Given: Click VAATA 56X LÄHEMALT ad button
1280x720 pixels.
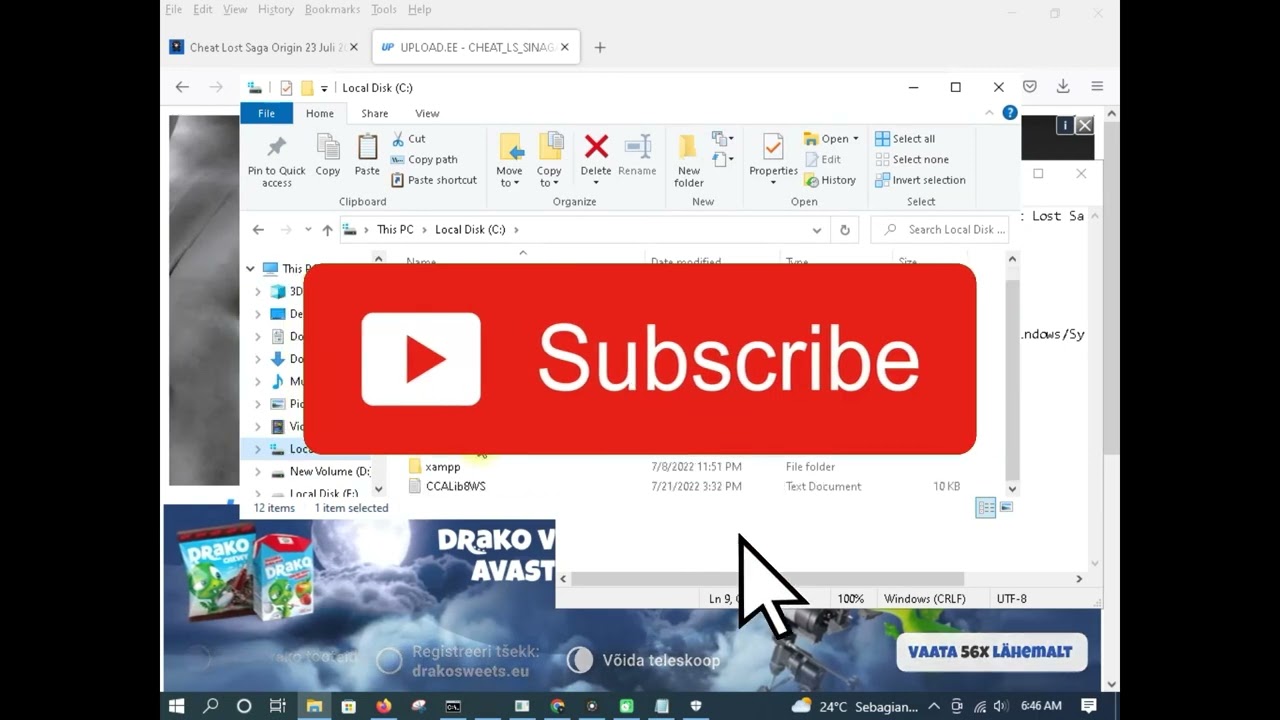Looking at the screenshot, I should [x=990, y=652].
